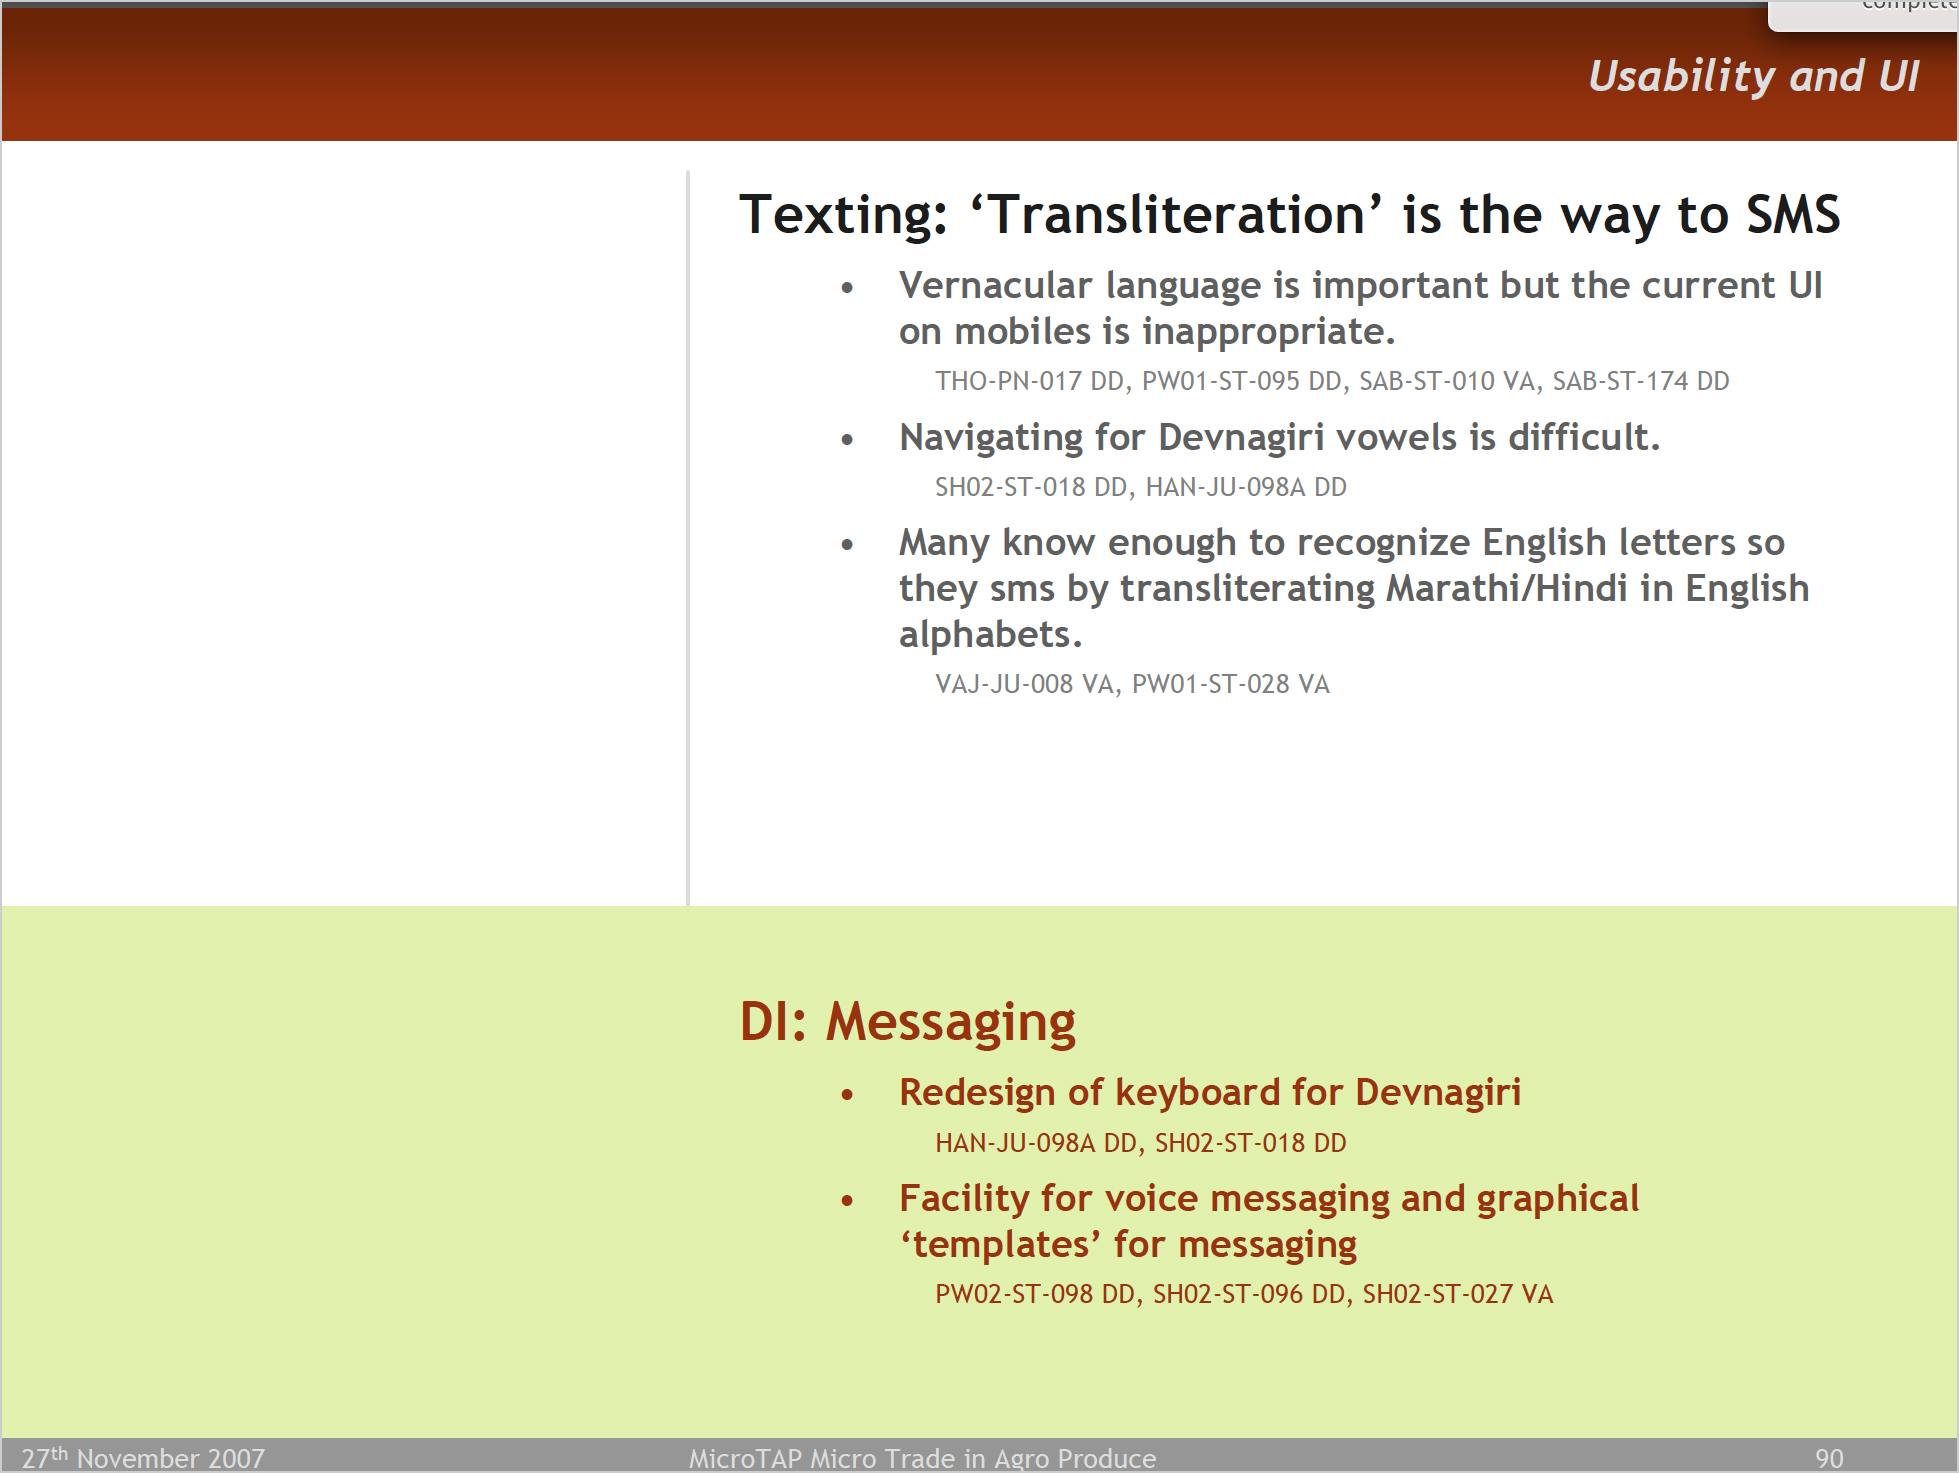Click reference line starting 'THO-PN-017 DD'

[1331, 381]
